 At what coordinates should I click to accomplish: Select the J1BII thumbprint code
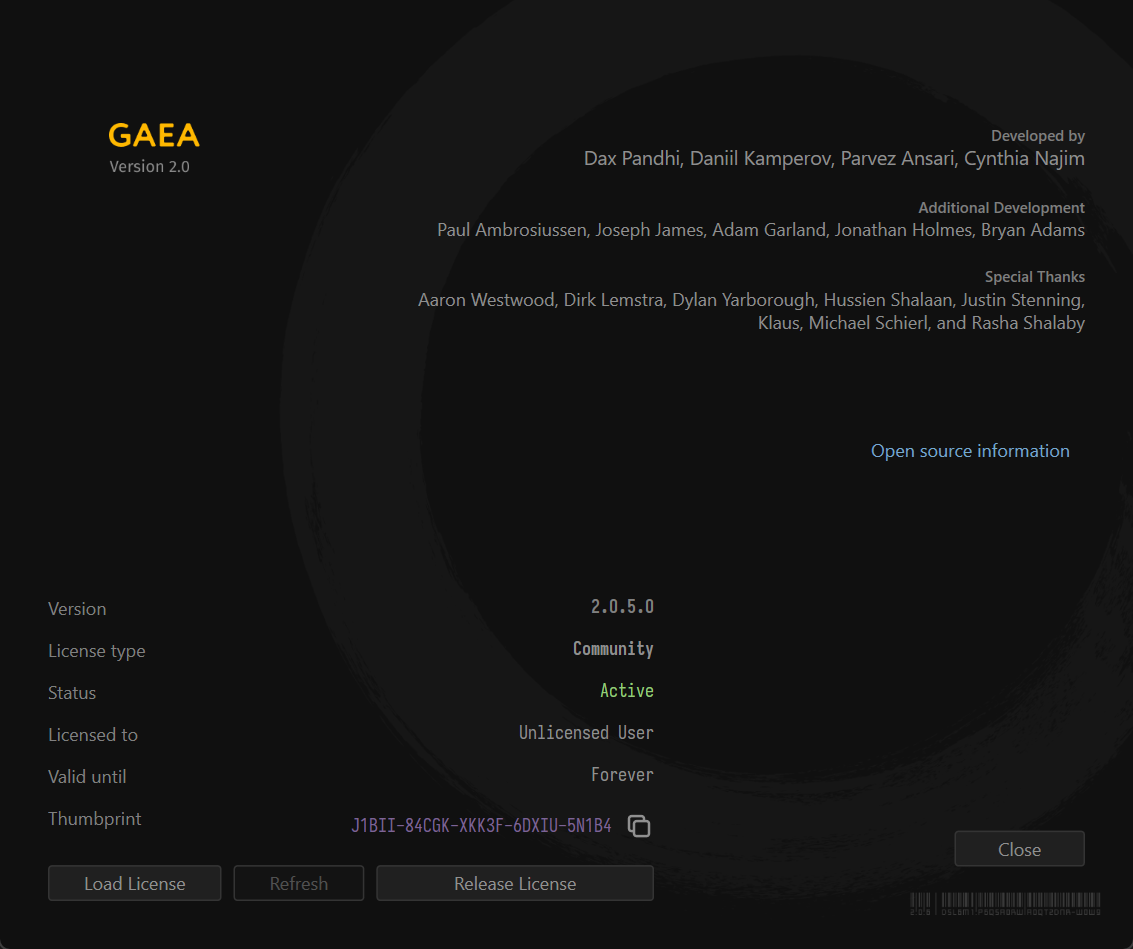coord(481,826)
